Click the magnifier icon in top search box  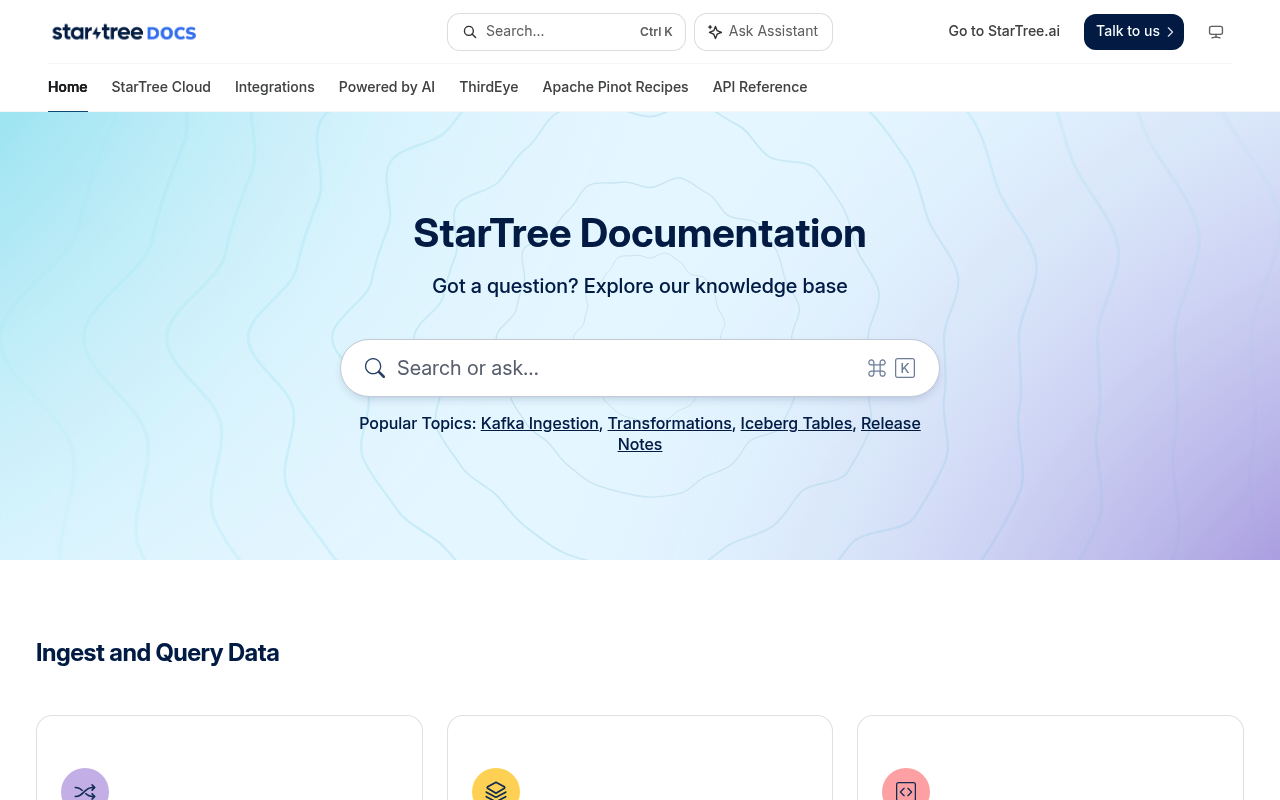pyautogui.click(x=470, y=32)
